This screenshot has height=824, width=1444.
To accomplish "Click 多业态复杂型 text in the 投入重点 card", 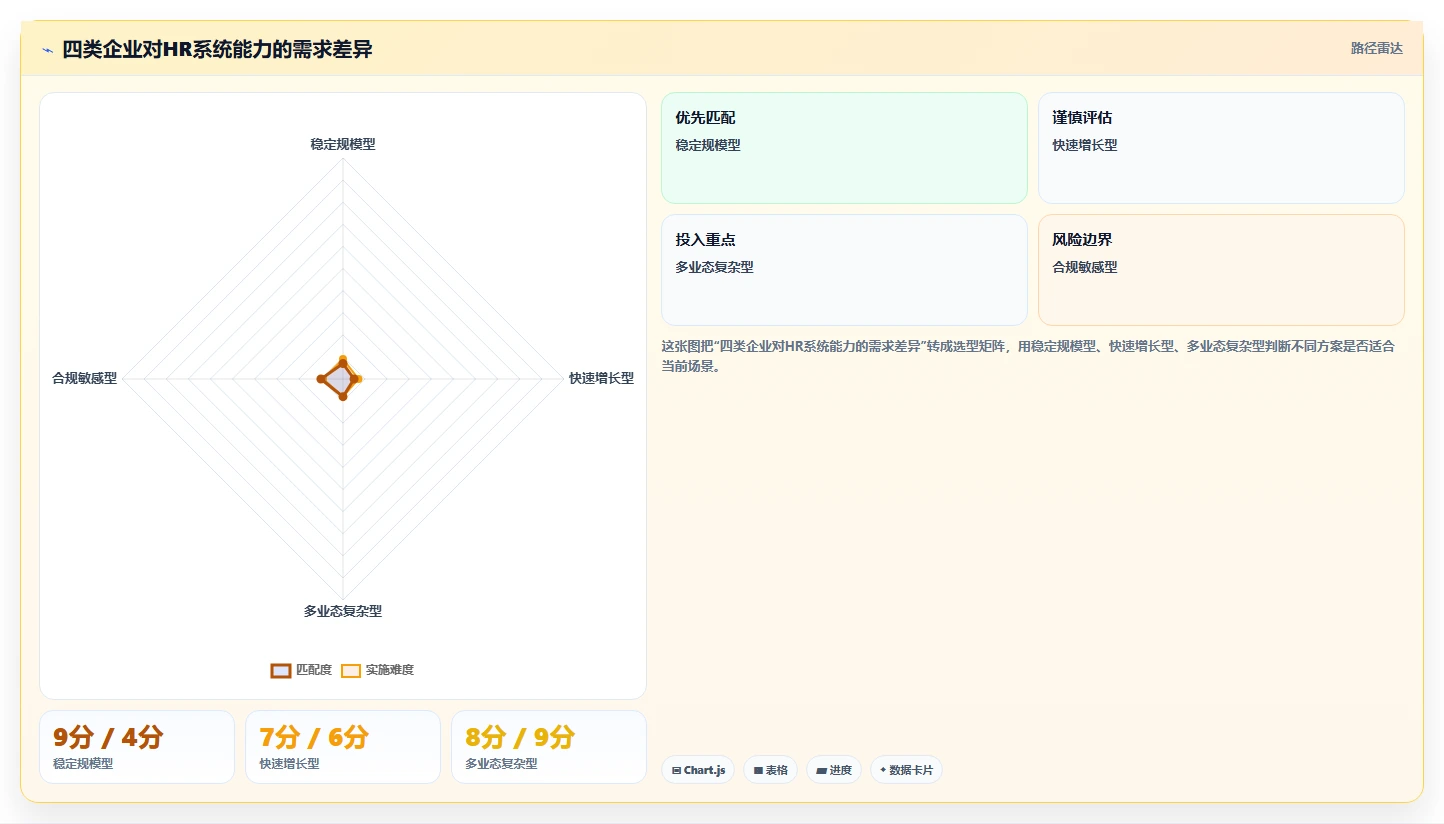I will click(x=714, y=267).
